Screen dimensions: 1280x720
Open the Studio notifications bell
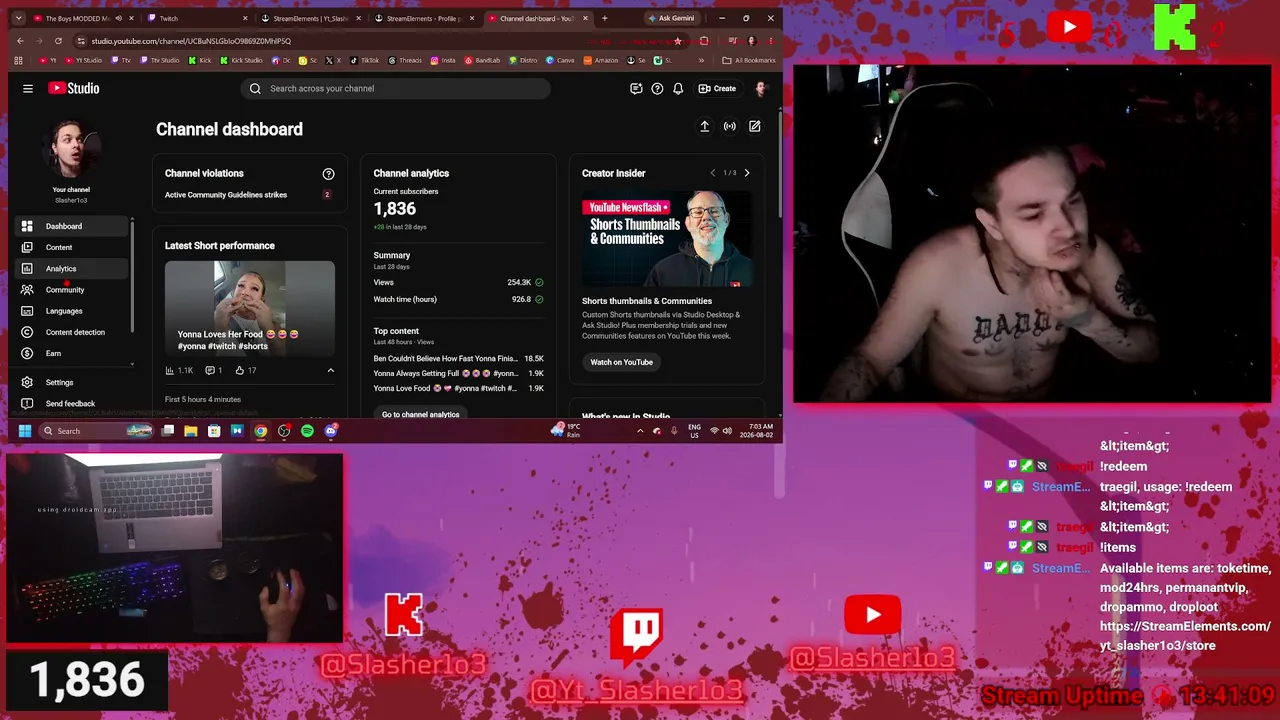(678, 88)
